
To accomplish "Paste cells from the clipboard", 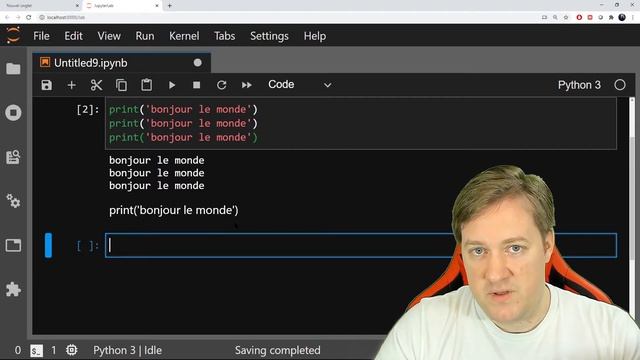I will click(x=147, y=85).
